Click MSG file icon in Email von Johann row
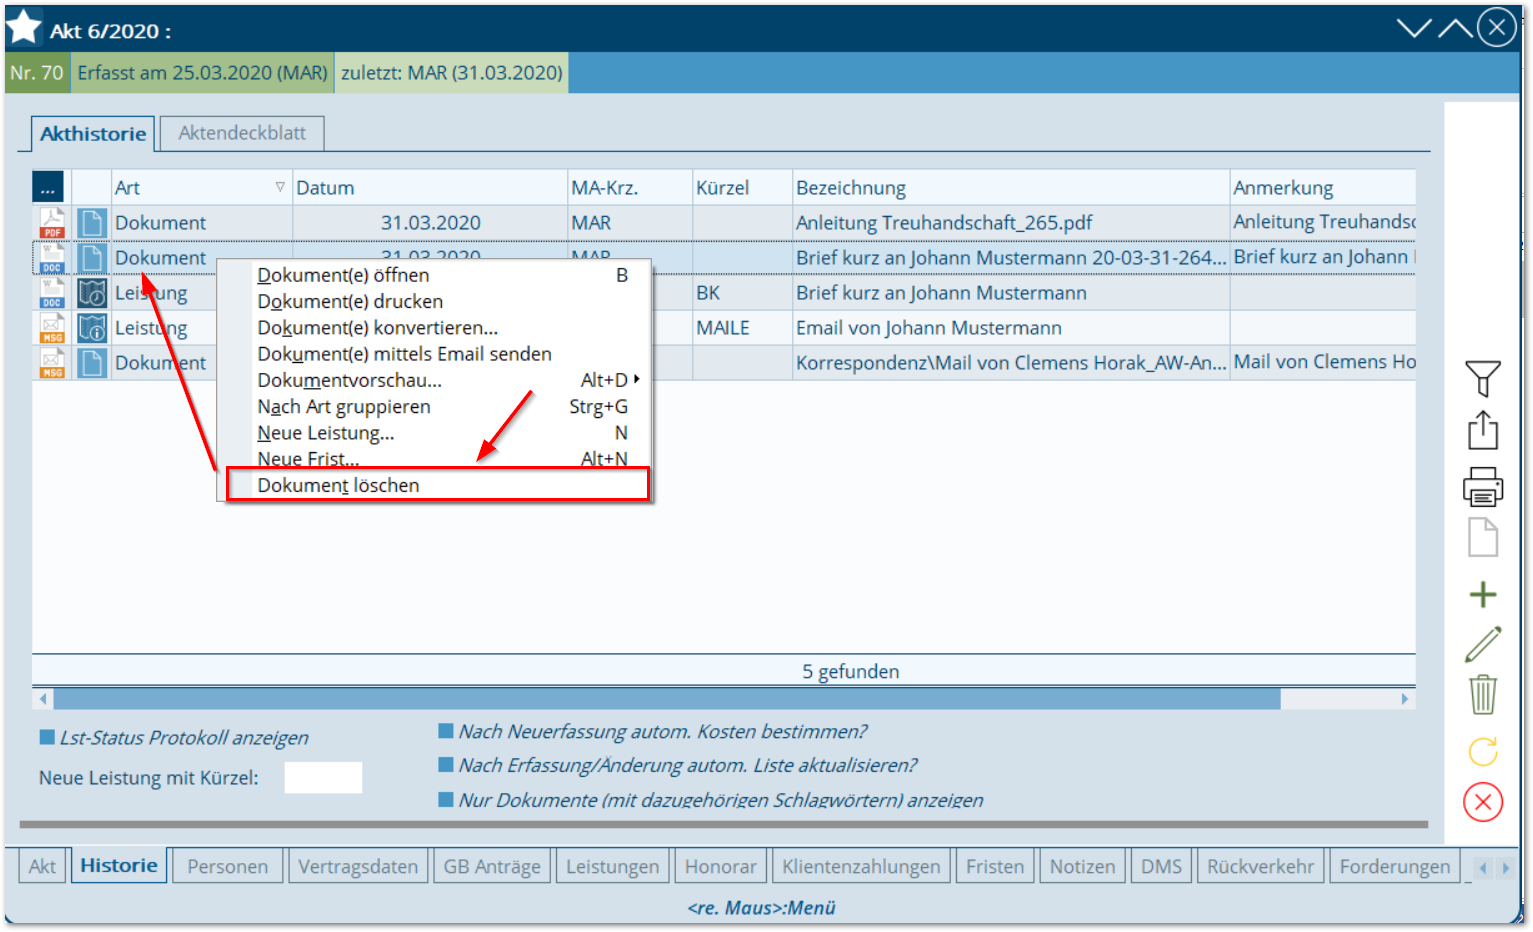The height and width of the screenshot is (932, 1533). 52,327
